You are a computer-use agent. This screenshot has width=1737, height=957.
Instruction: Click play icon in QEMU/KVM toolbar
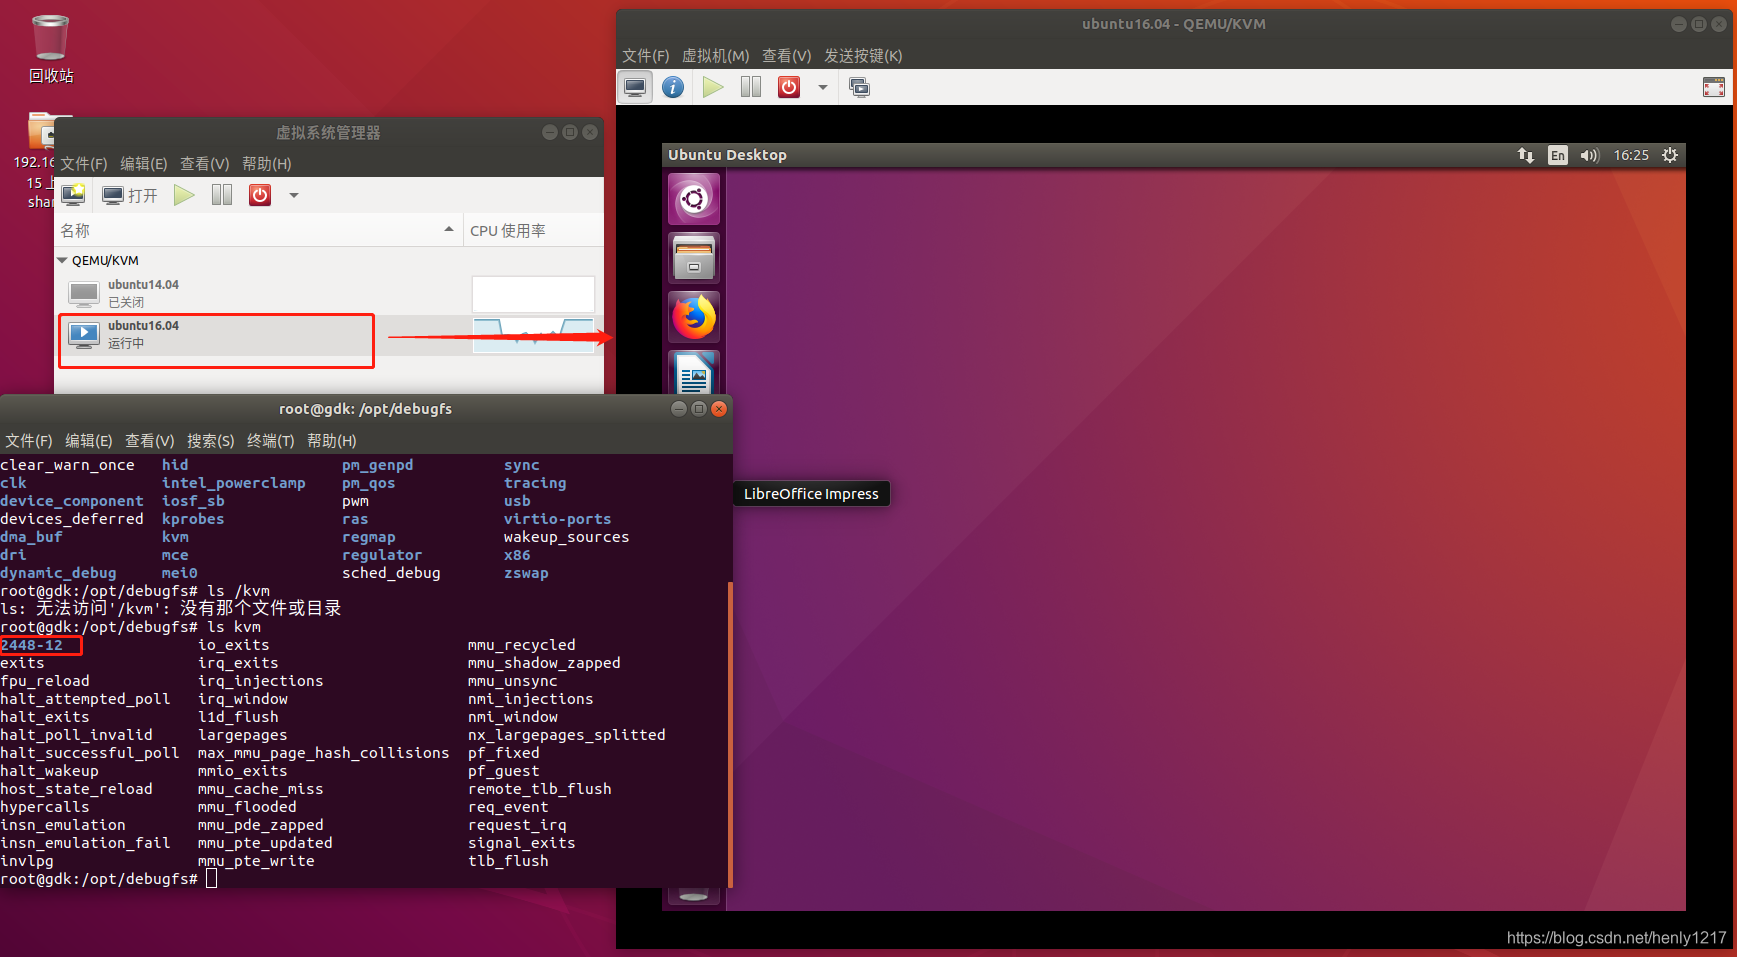point(713,87)
